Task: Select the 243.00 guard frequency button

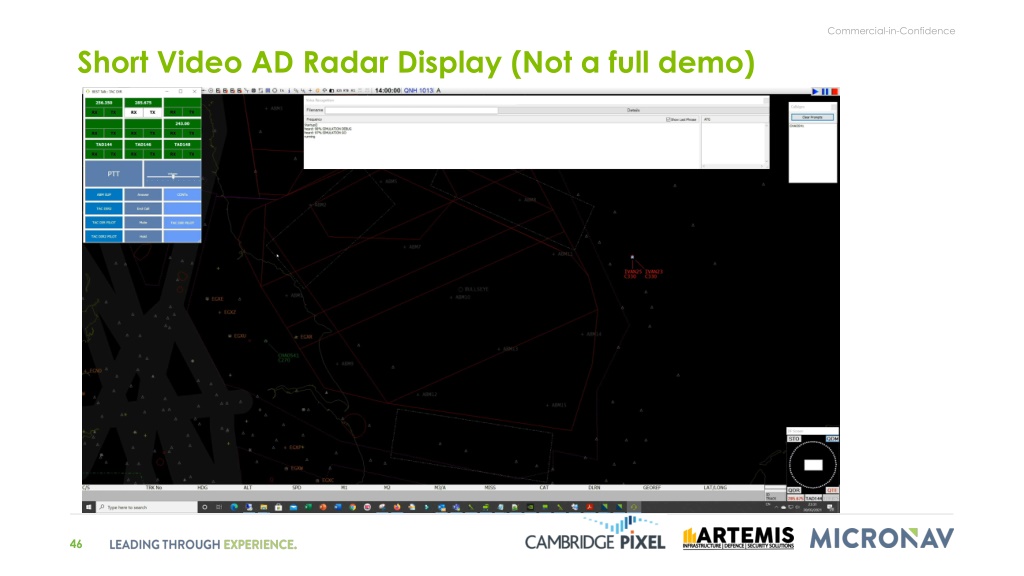Action: pyautogui.click(x=182, y=123)
